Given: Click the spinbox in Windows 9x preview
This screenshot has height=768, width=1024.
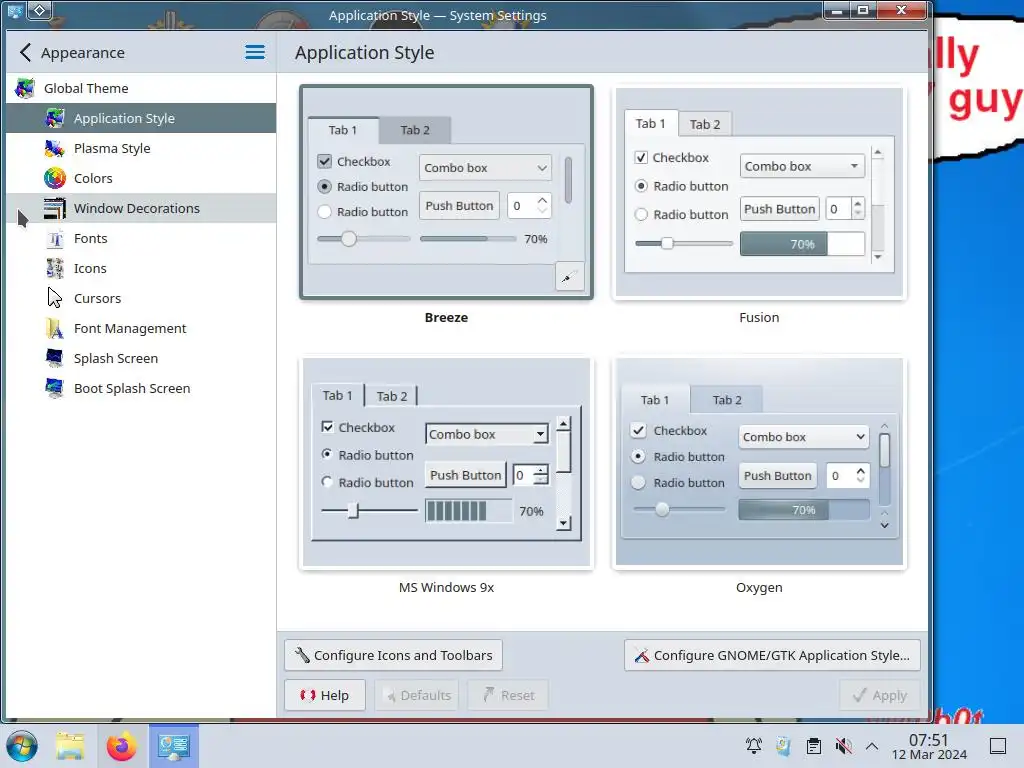Looking at the screenshot, I should 530,475.
